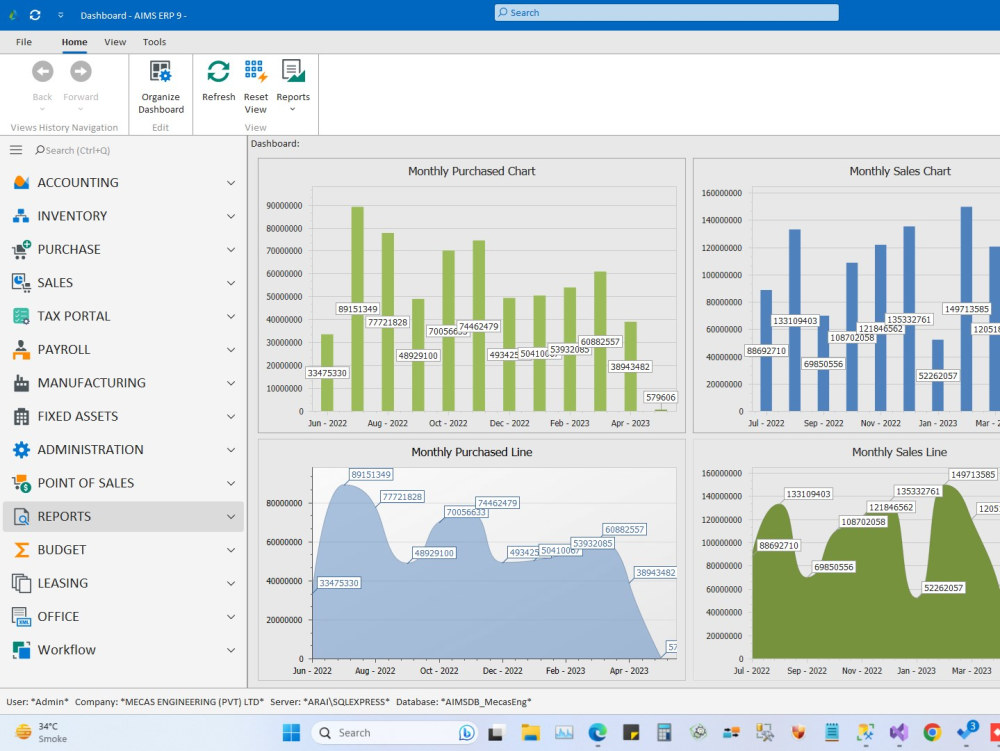Viewport: 1000px width, 751px height.
Task: Expand the REPORTS section chevron
Action: (x=231, y=517)
